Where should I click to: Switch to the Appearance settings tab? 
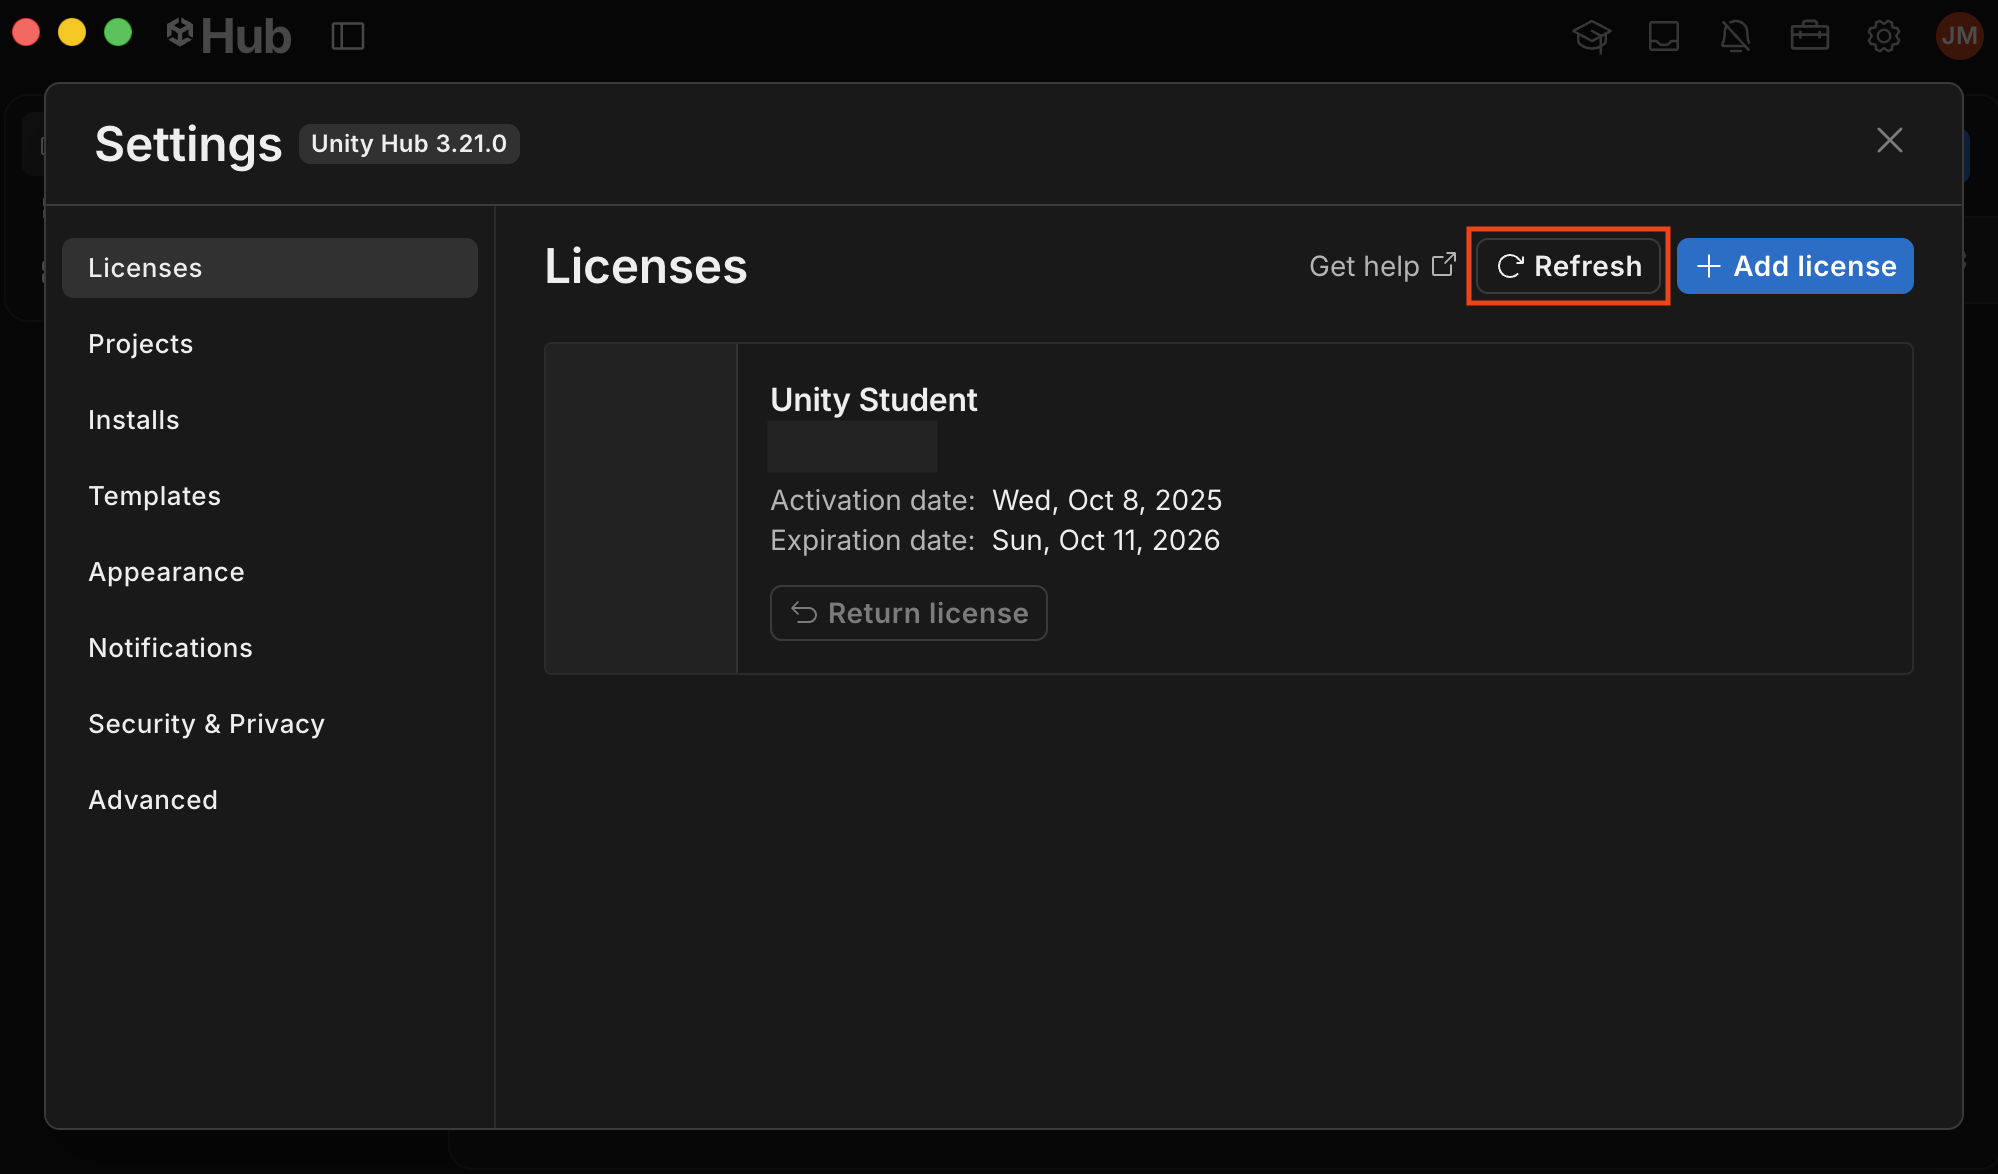tap(270, 572)
